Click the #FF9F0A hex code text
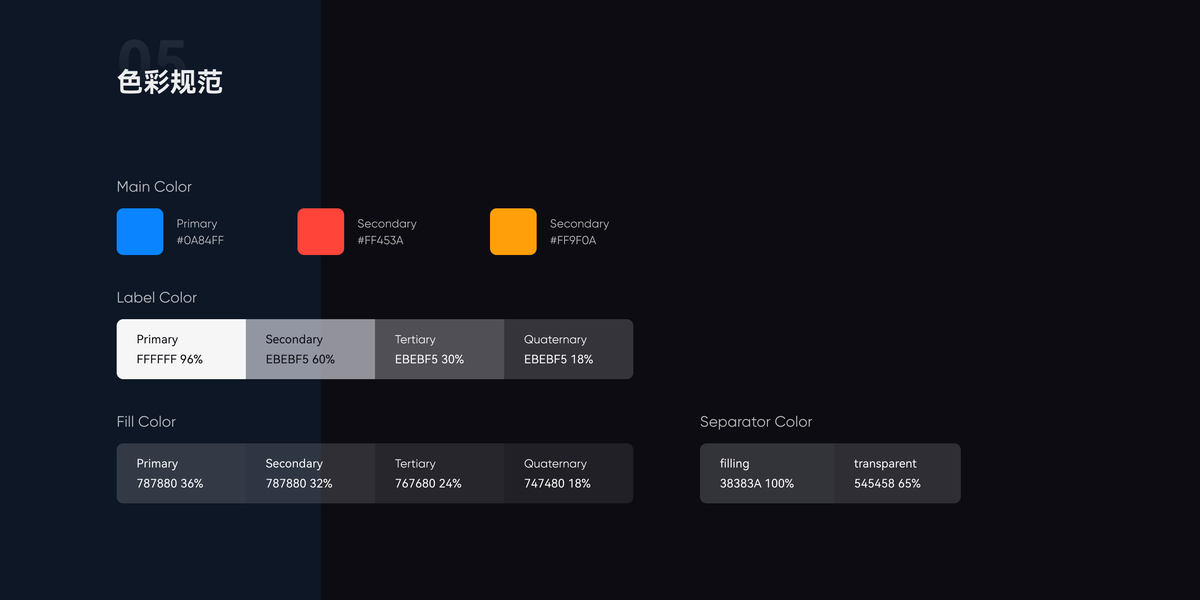This screenshot has width=1200, height=600. (x=573, y=240)
